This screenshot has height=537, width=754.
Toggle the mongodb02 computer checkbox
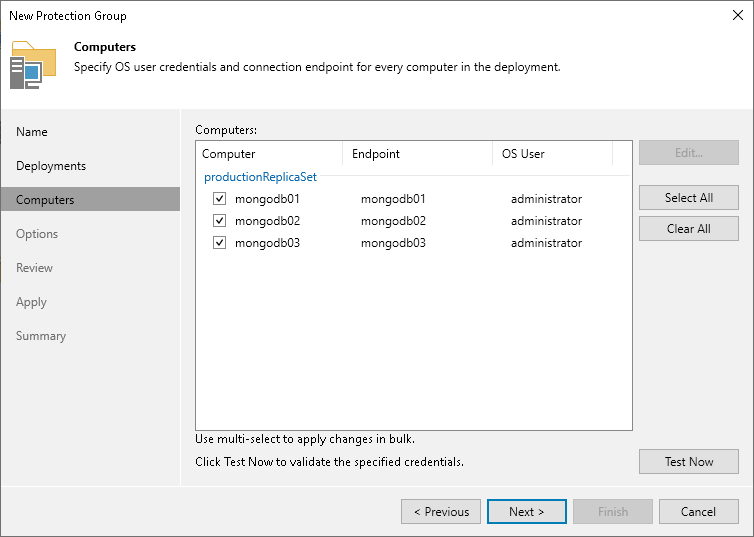pos(219,221)
